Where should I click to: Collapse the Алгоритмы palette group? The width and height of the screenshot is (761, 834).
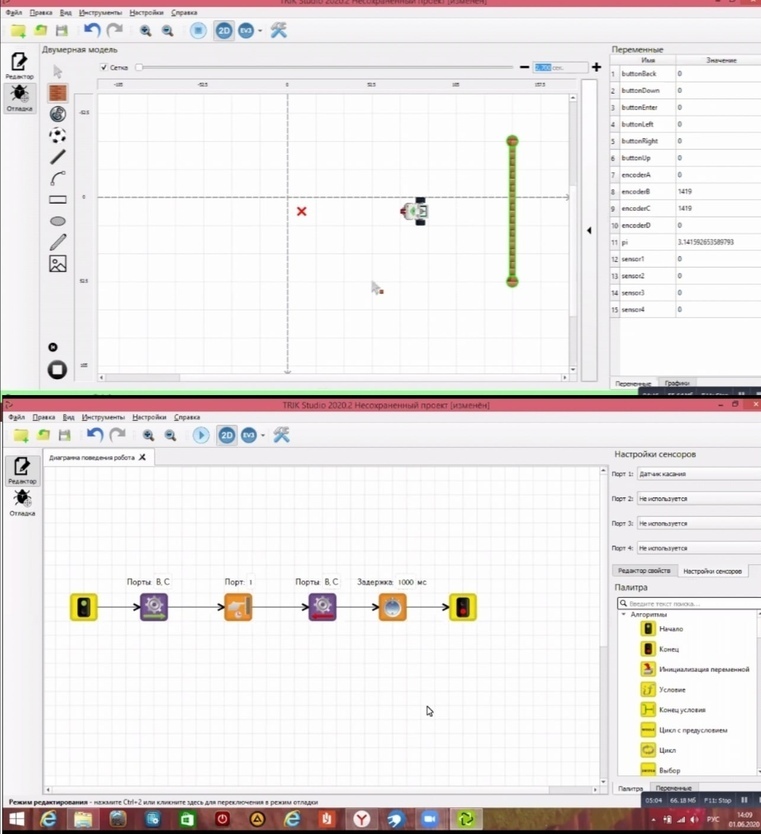[x=624, y=614]
